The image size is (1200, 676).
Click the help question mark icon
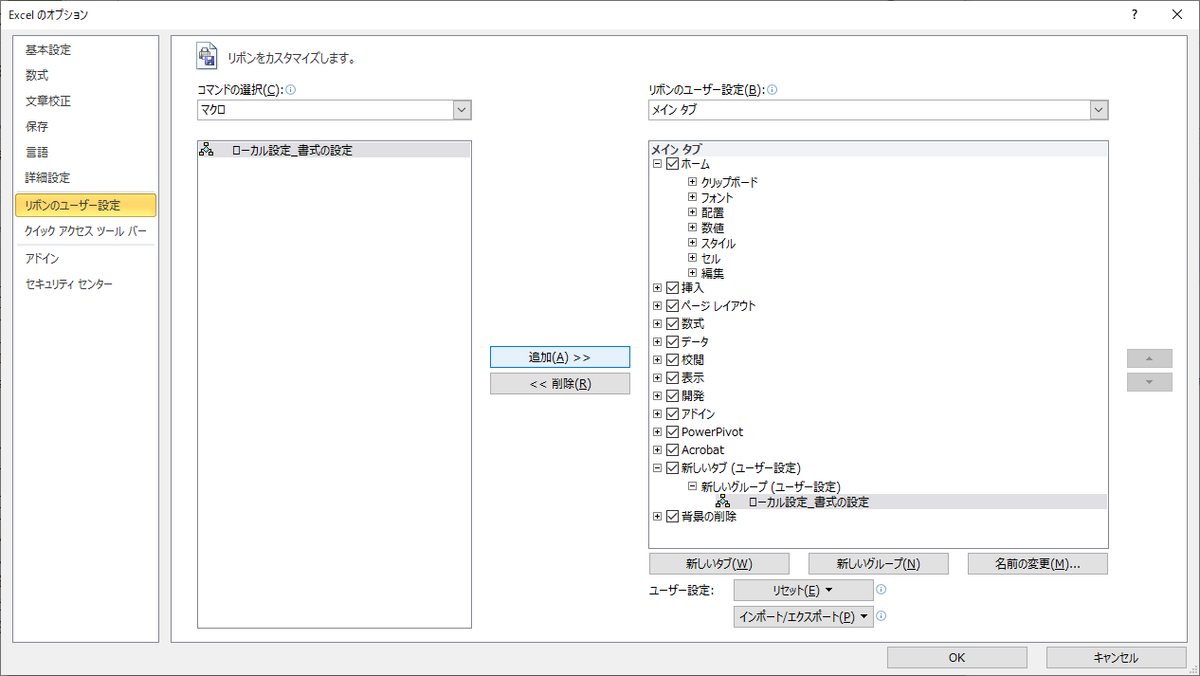point(1134,14)
